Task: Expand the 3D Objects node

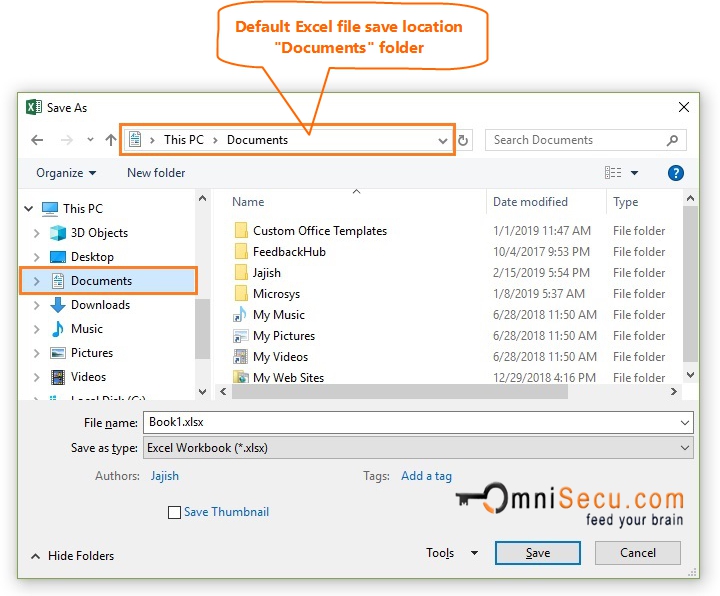Action: [37, 233]
